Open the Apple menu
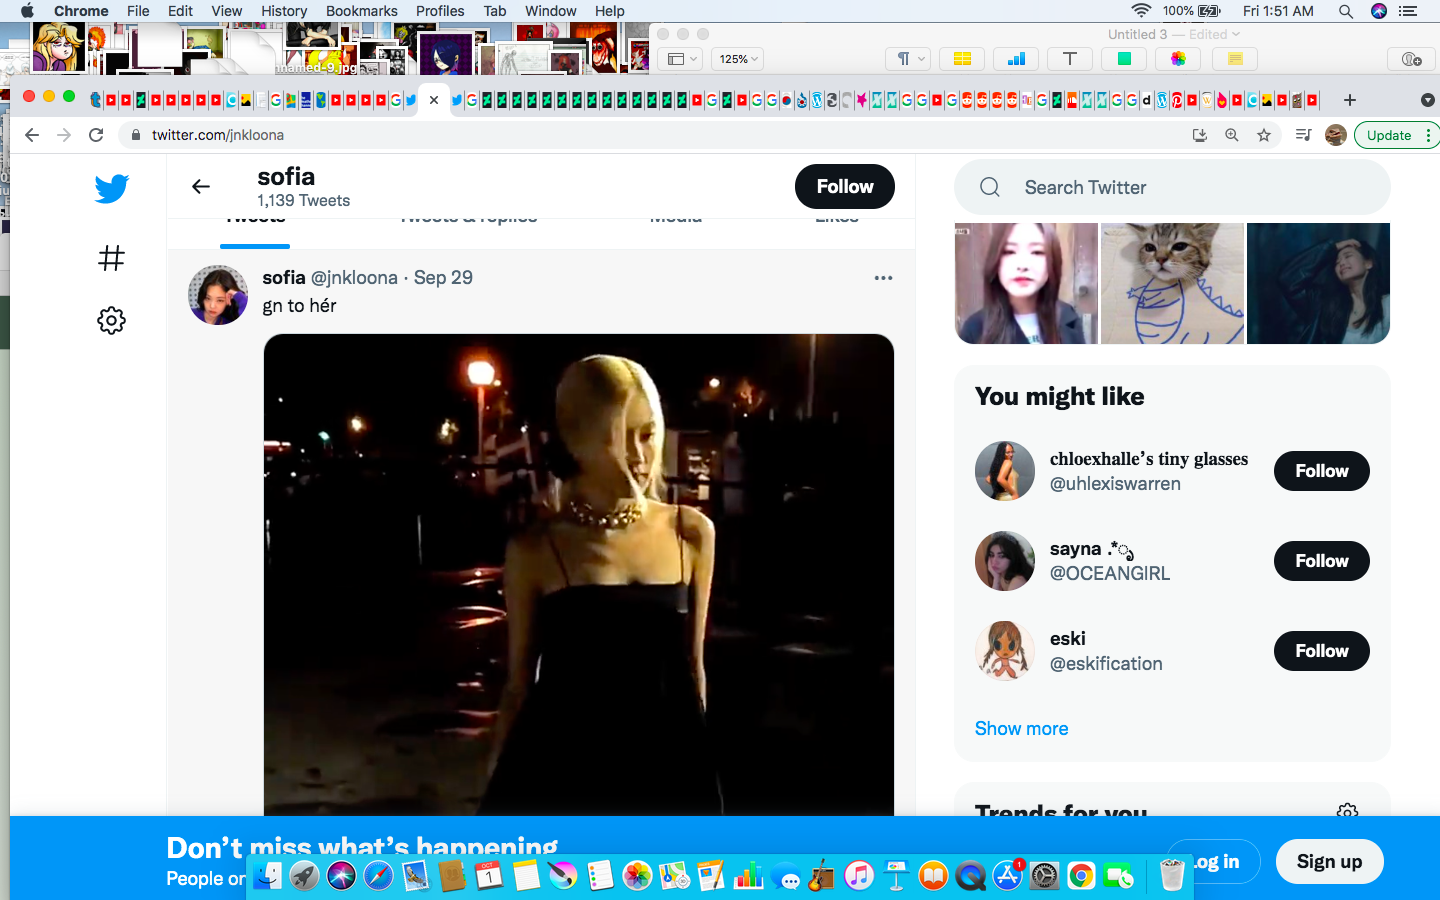 [x=27, y=11]
